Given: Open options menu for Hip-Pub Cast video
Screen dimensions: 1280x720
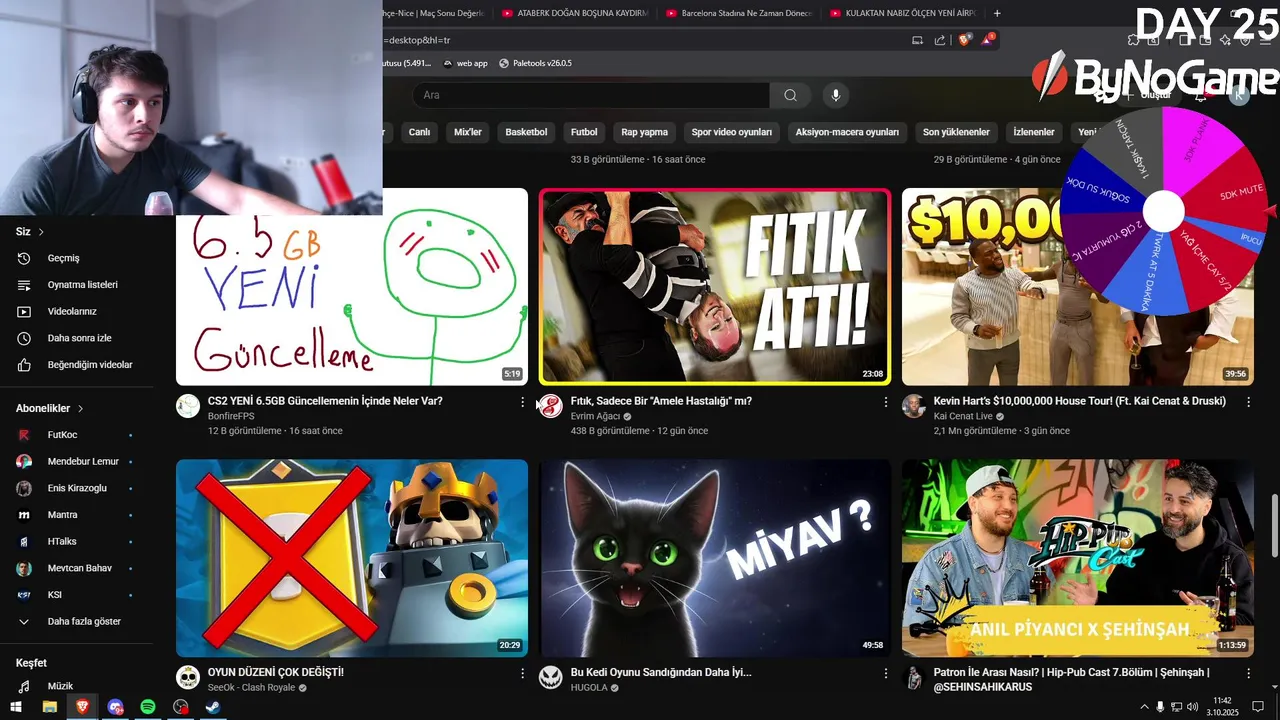Looking at the screenshot, I should pos(1248,674).
